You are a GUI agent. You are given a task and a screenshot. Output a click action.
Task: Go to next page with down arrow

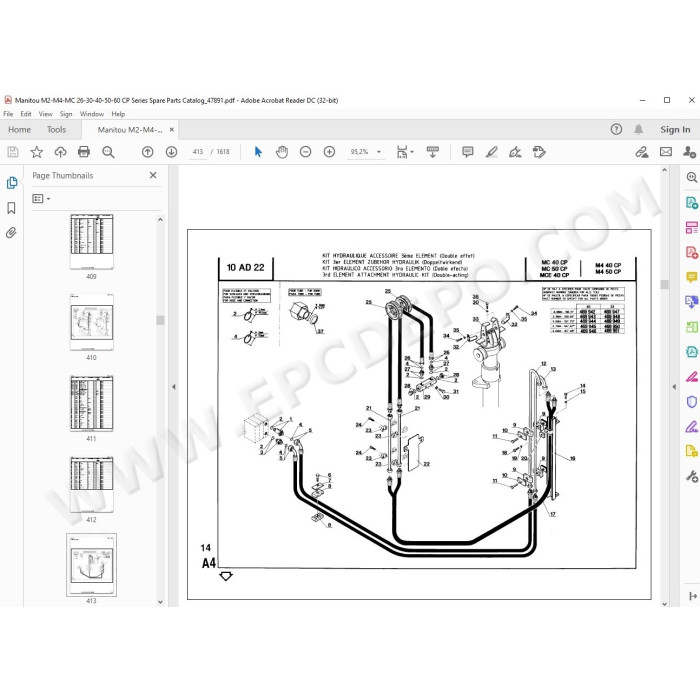click(x=171, y=152)
